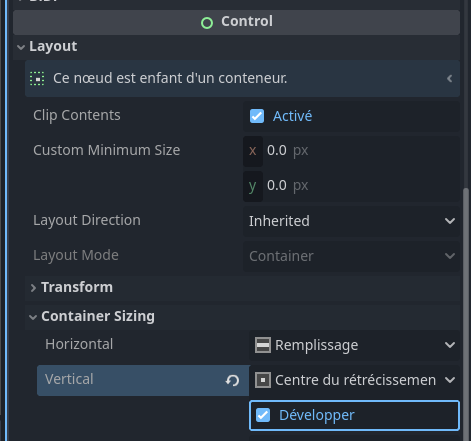This screenshot has height=441, width=471.
Task: Click the container anchor icon beside the message
Action: pyautogui.click(x=37, y=79)
